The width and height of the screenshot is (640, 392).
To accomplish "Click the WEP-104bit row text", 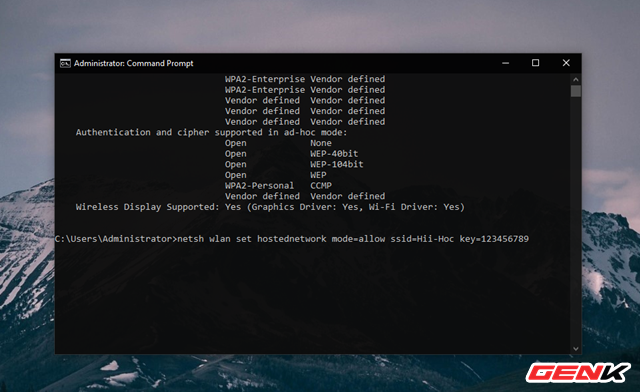I will click(294, 165).
